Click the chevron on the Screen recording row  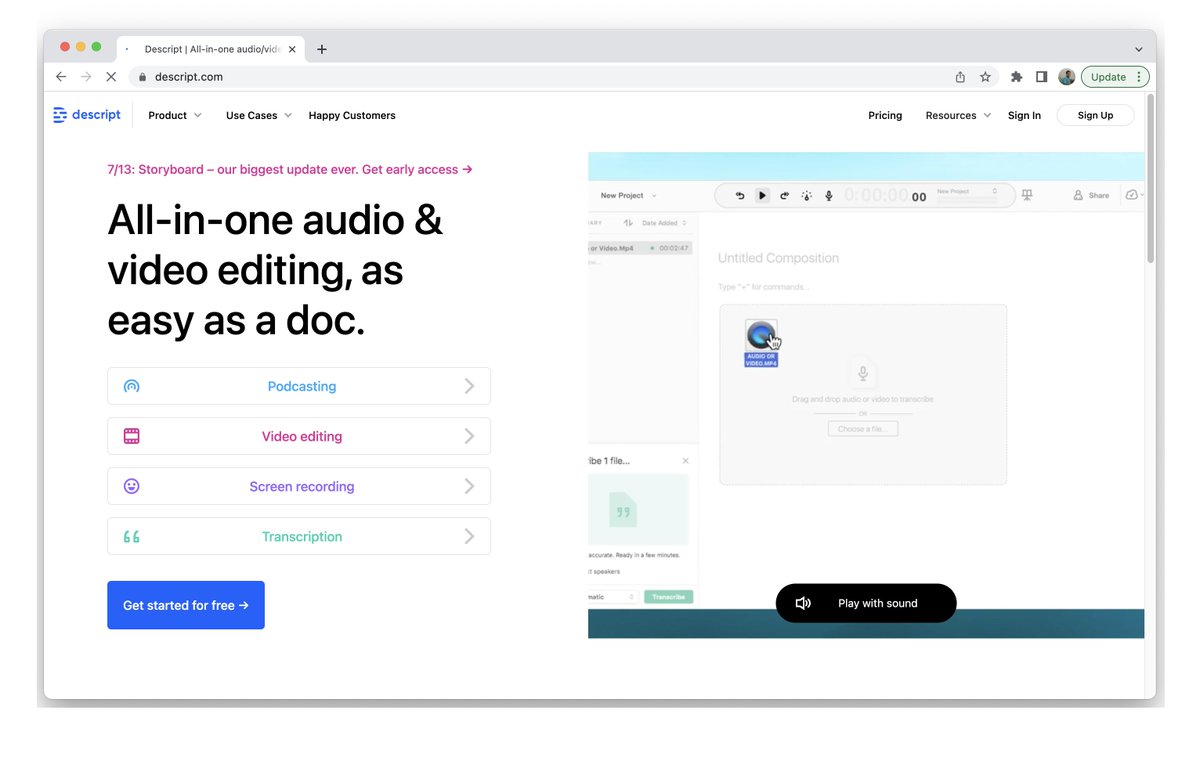469,486
